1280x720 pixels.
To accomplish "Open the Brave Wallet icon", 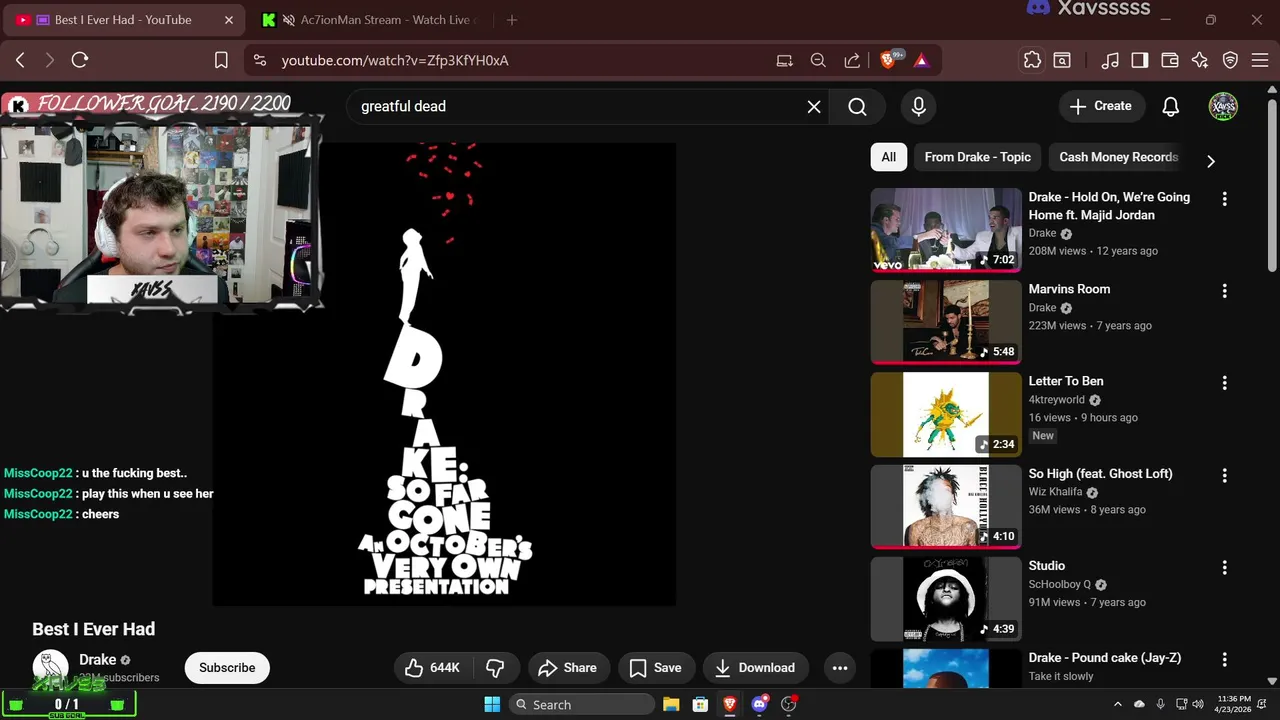I will click(x=1170, y=60).
